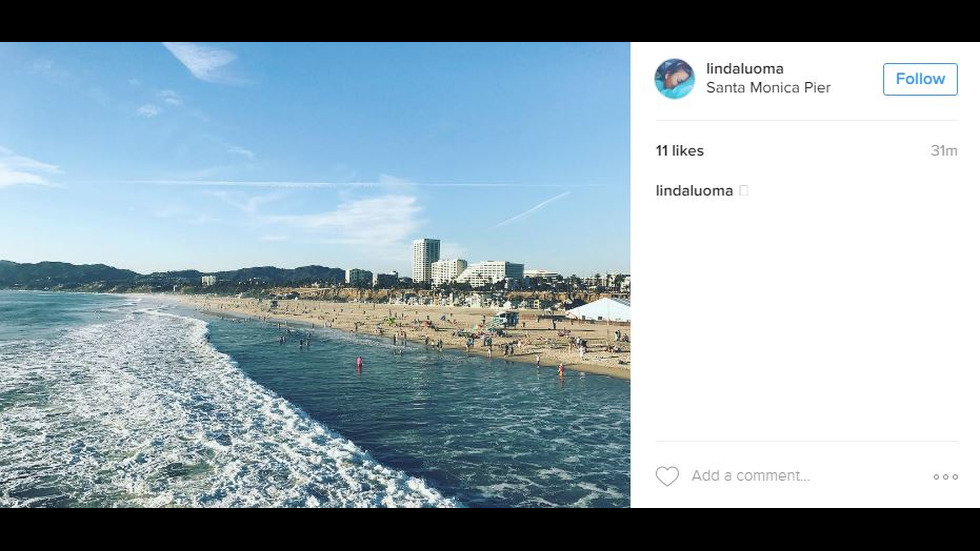Click the emoji placeholder in the caption

pos(743,191)
